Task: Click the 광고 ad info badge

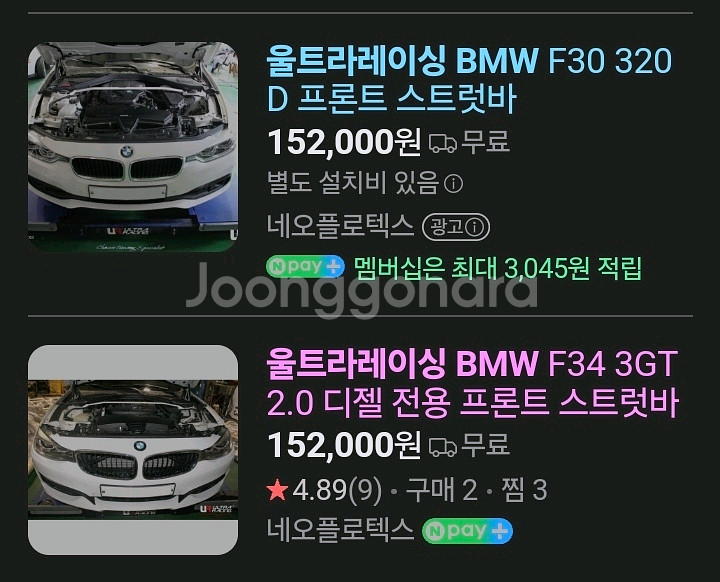Action: tap(456, 227)
